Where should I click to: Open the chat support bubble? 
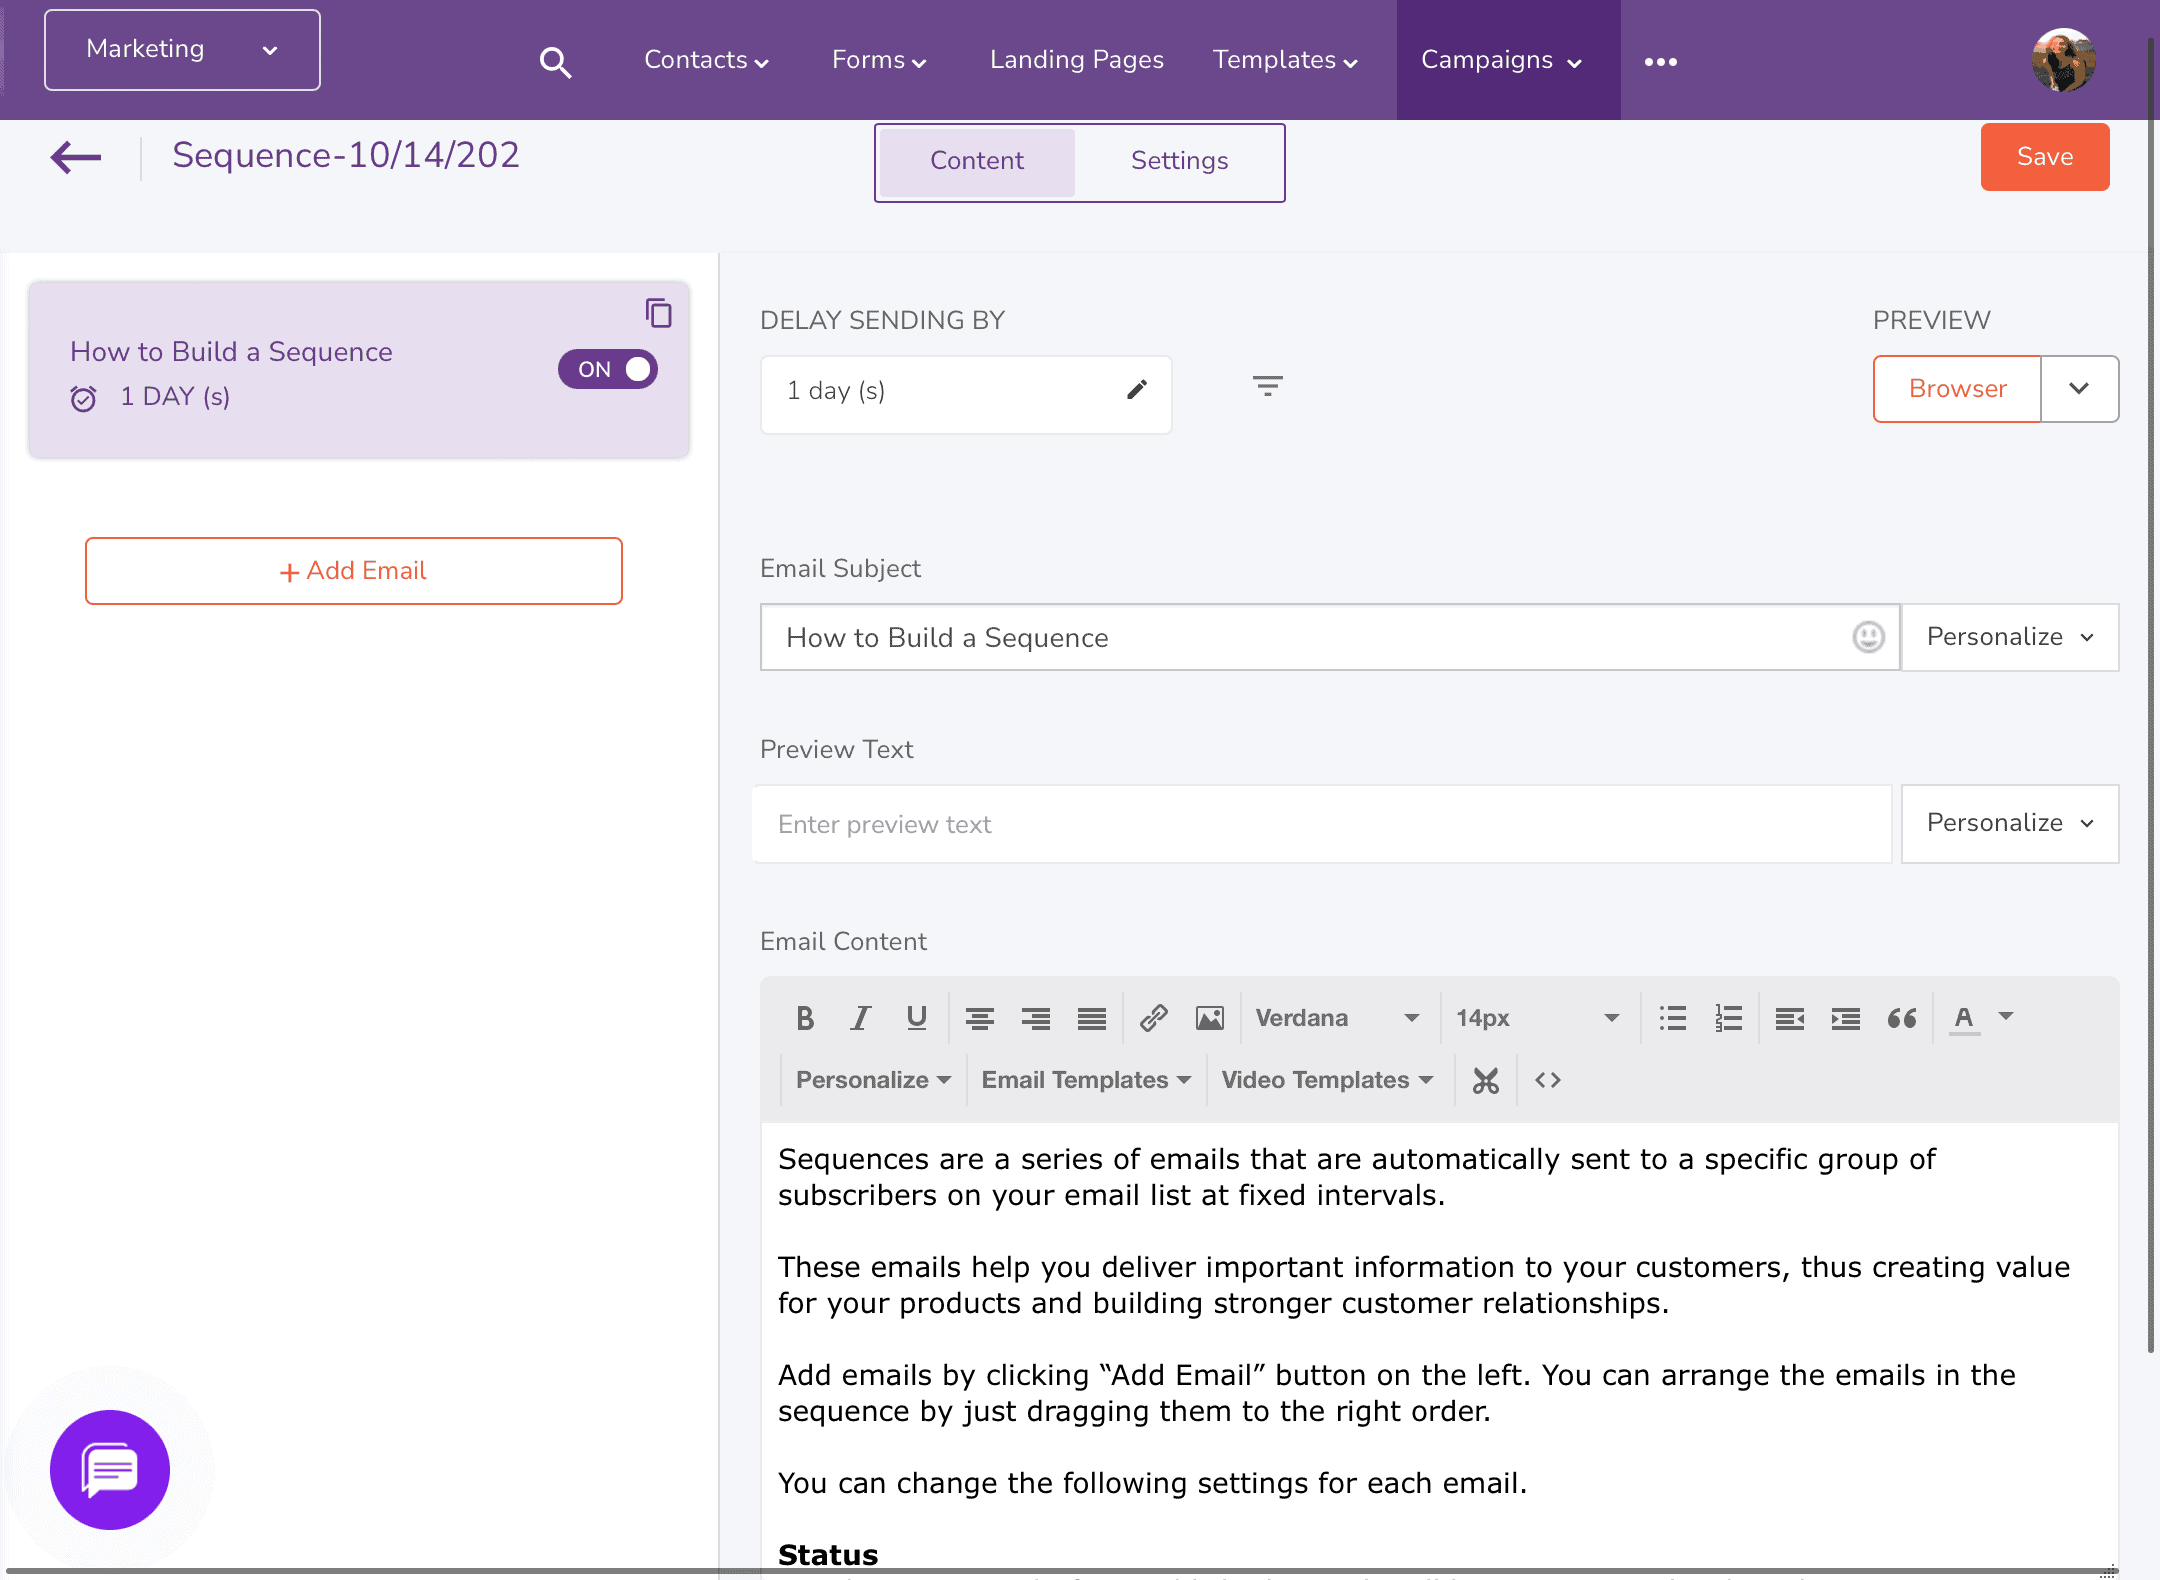(x=110, y=1470)
